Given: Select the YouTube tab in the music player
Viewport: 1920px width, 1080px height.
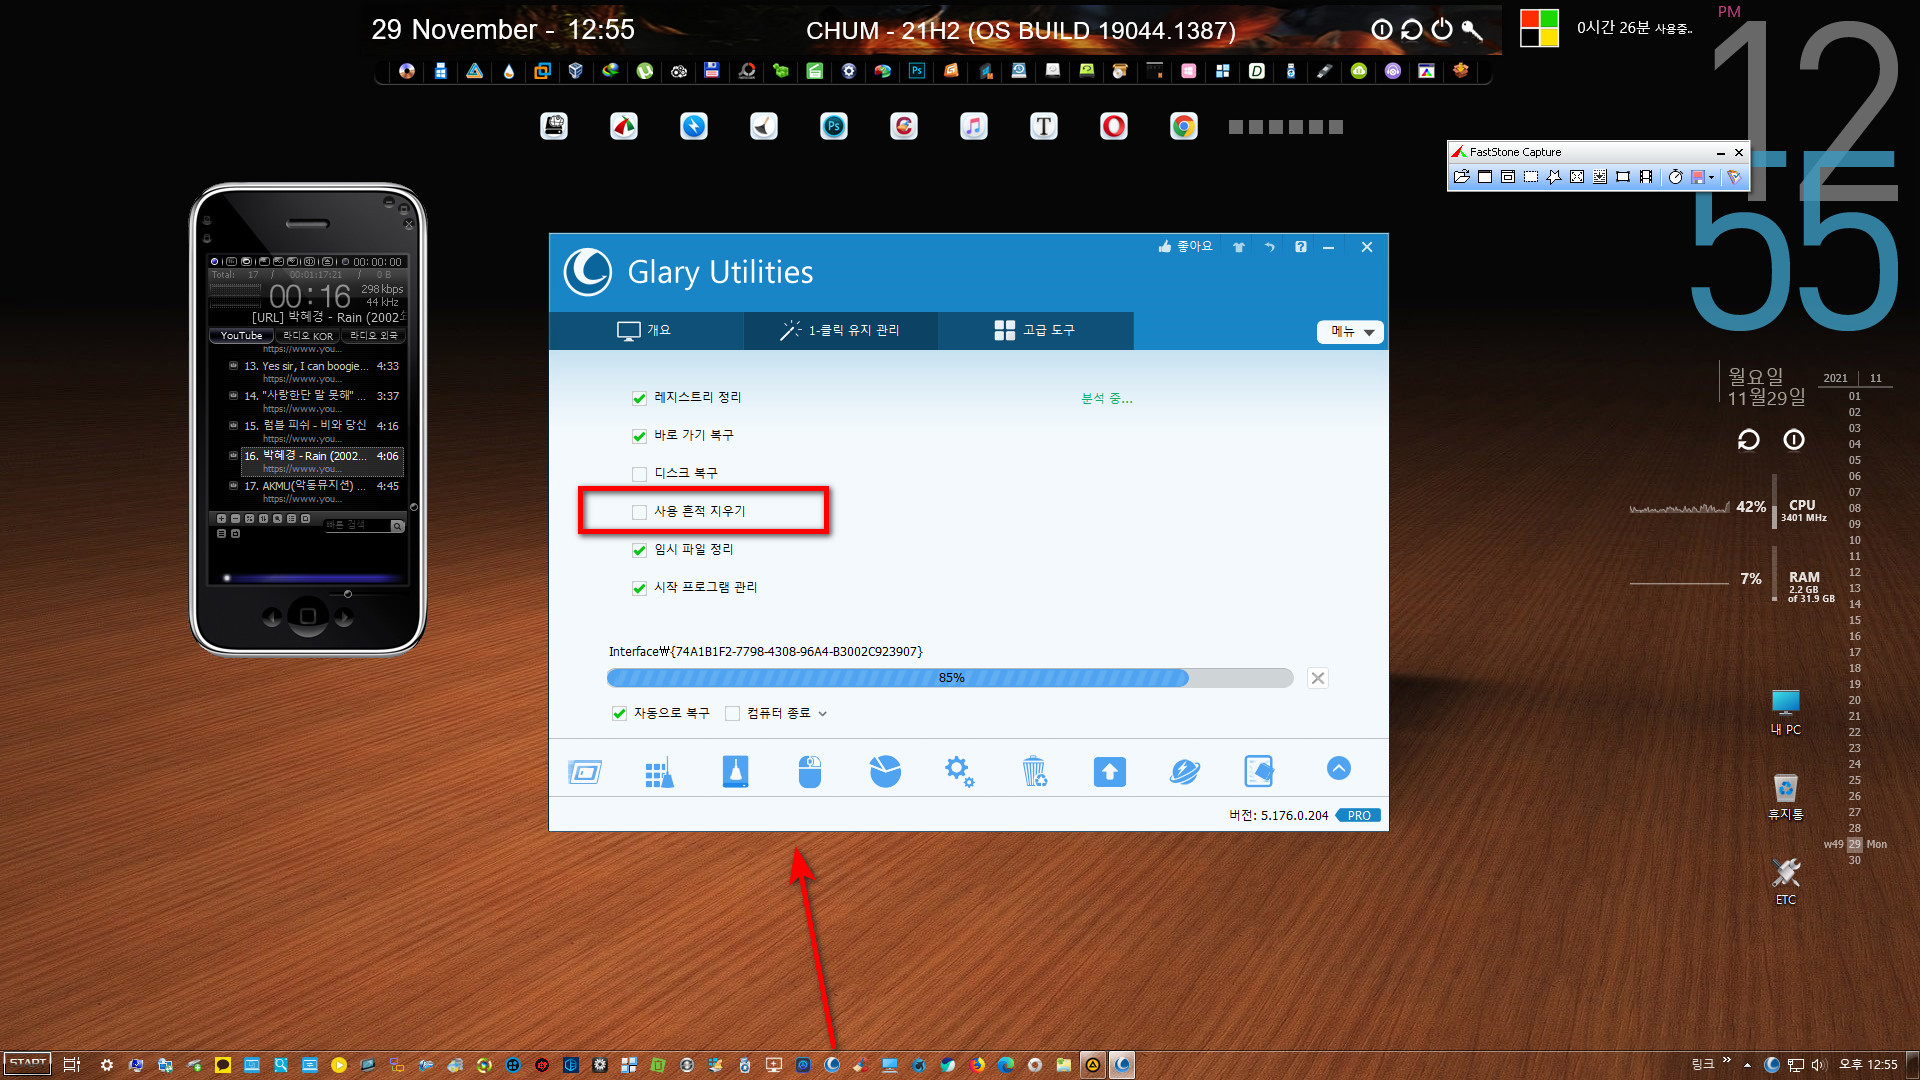Looking at the screenshot, I should coord(241,336).
